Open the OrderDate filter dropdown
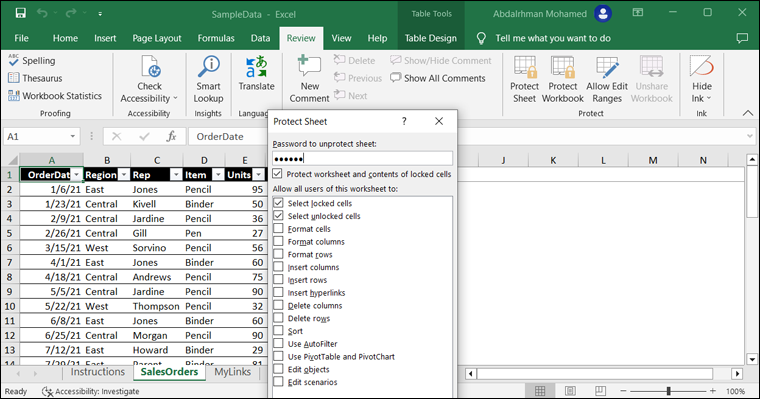Viewport: 760px width, 399px height. pyautogui.click(x=77, y=175)
